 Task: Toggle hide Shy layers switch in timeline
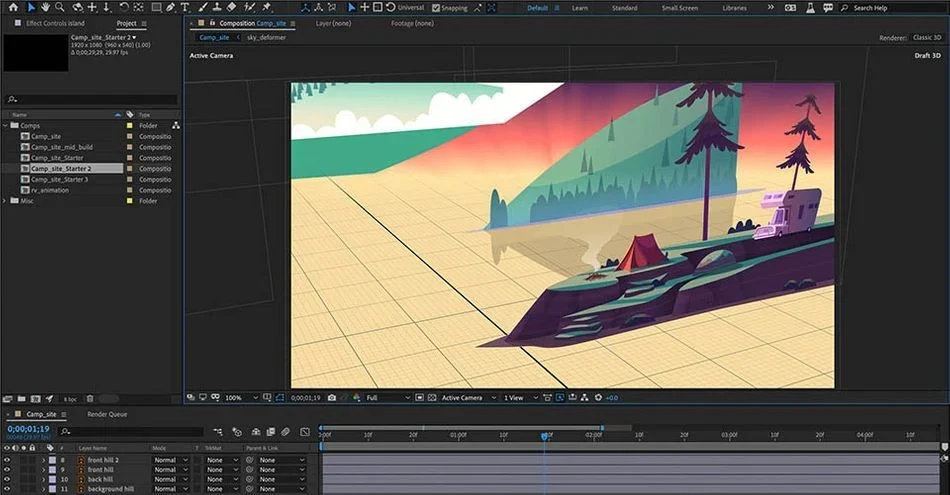click(256, 431)
